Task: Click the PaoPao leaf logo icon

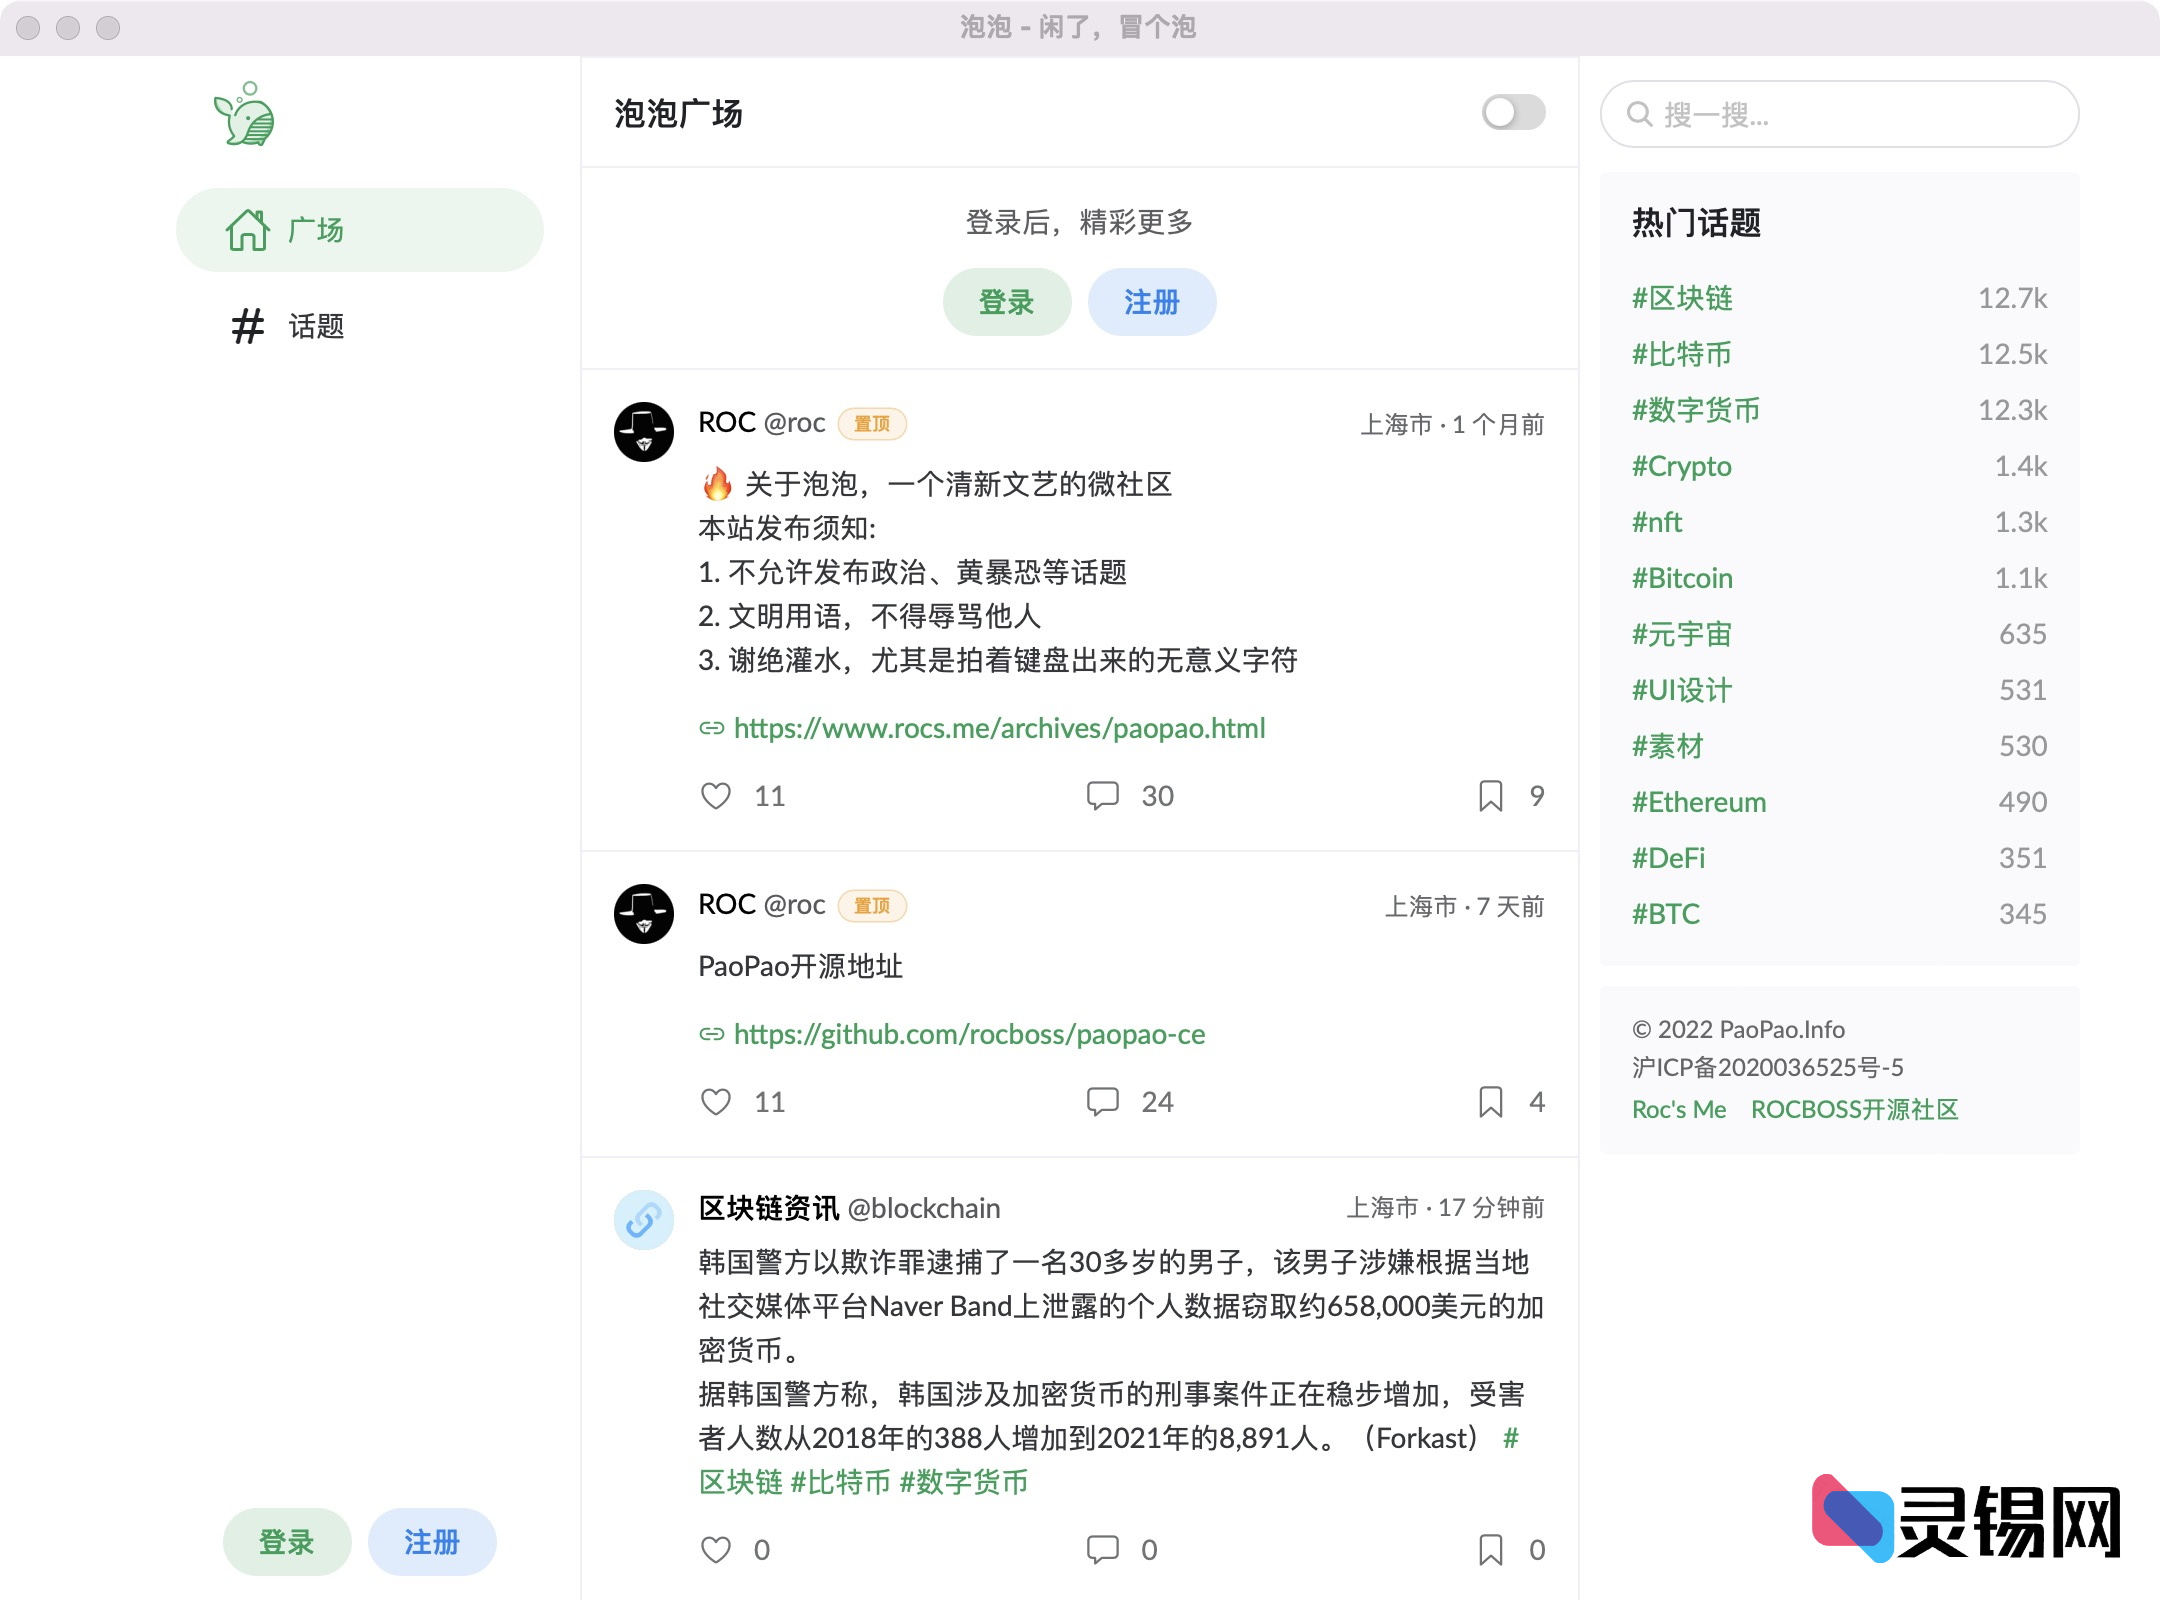Action: tap(243, 114)
